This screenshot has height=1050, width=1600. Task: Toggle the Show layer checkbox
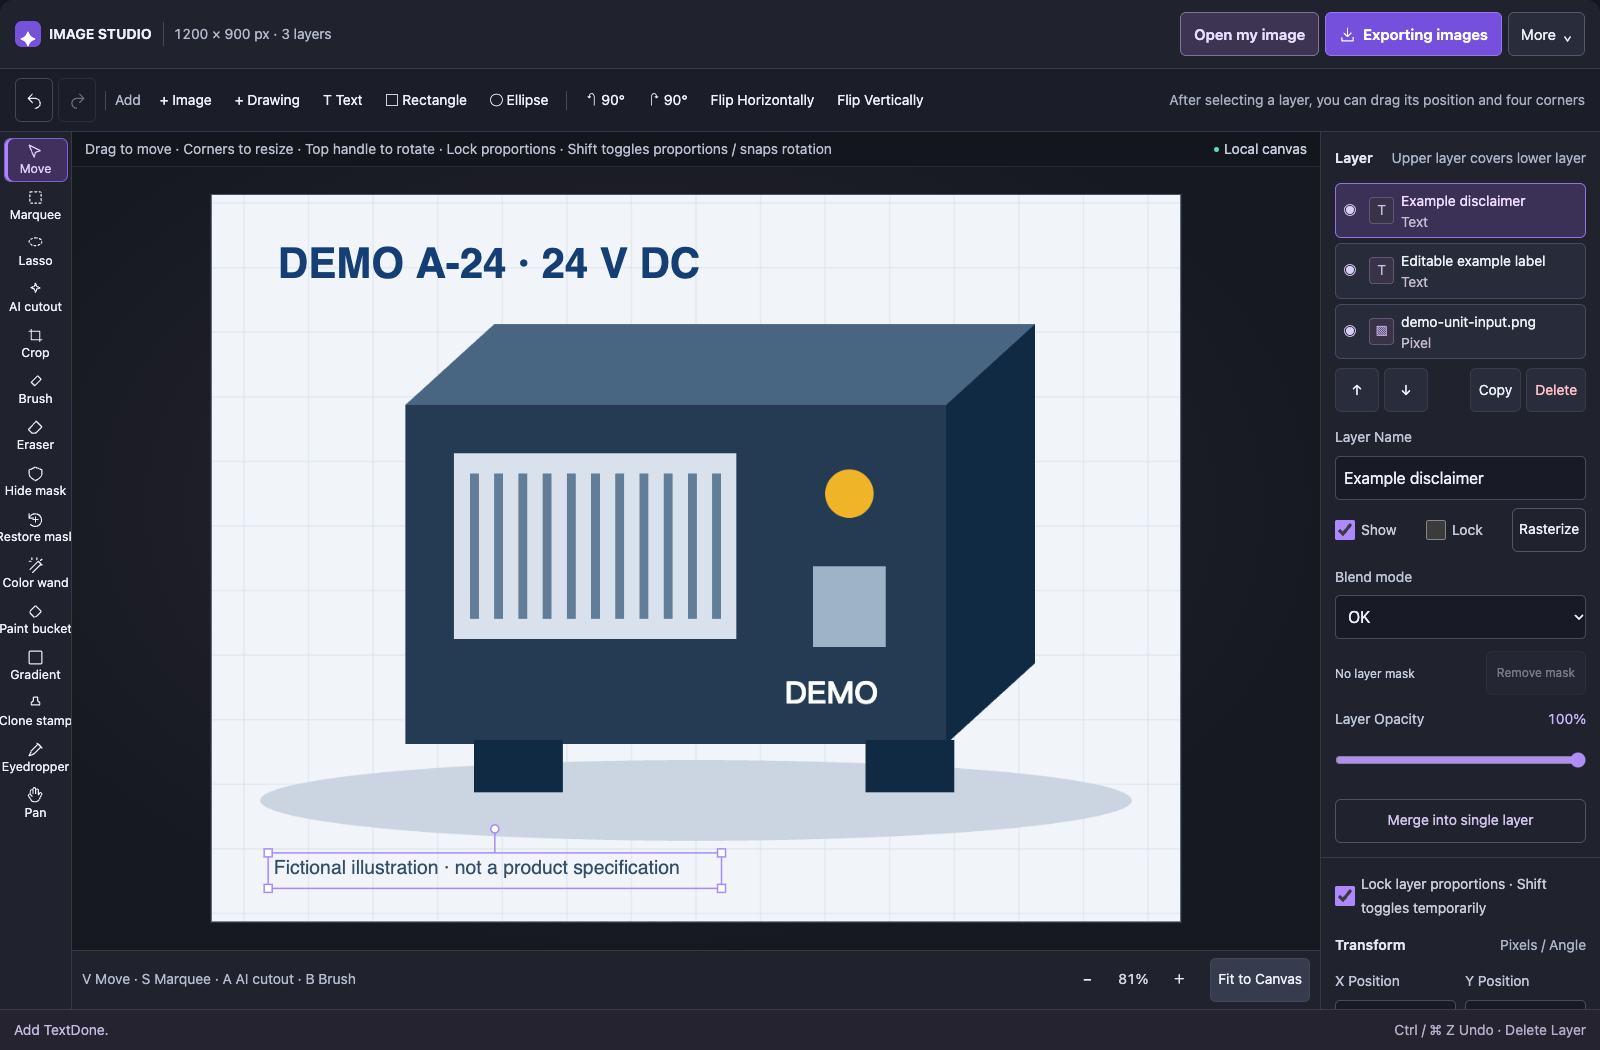click(1345, 530)
